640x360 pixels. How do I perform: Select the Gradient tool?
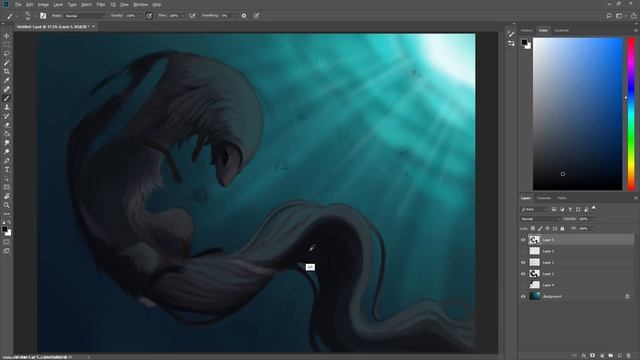click(7, 134)
